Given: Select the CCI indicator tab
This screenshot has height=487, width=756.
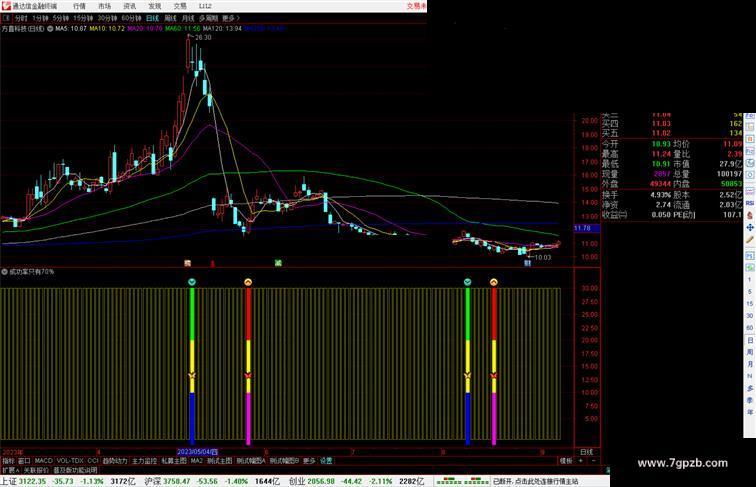Looking at the screenshot, I should (93, 461).
